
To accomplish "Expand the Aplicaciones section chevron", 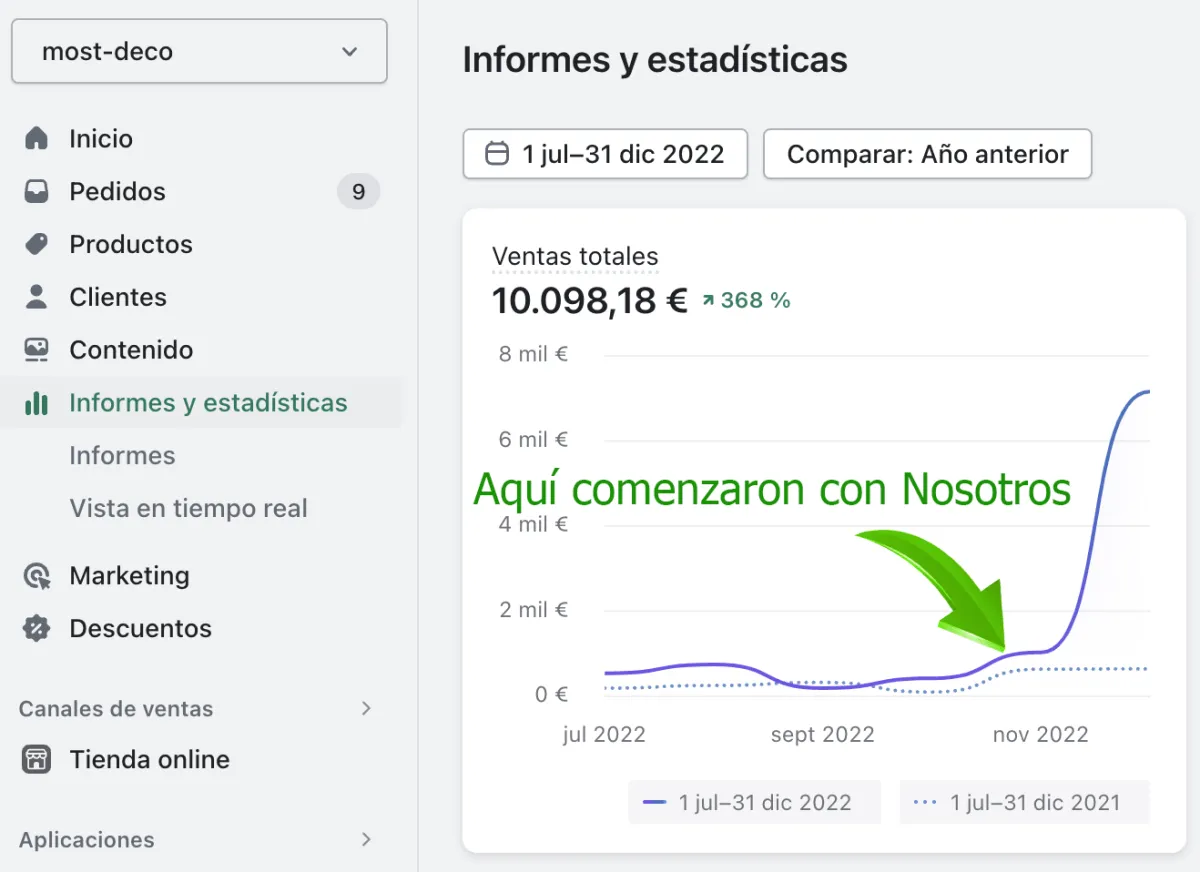I will [x=366, y=839].
